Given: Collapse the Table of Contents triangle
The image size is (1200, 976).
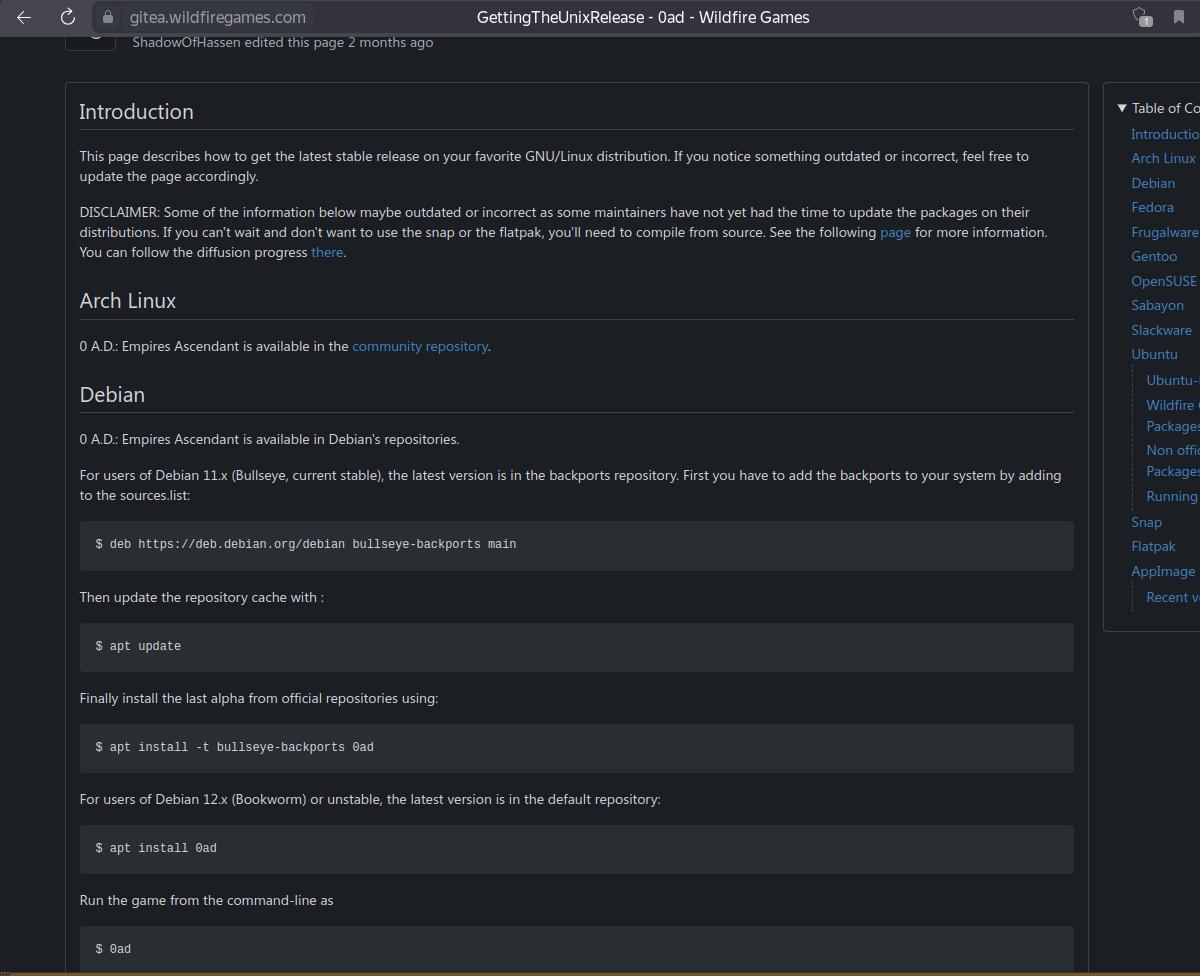Looking at the screenshot, I should click(1122, 108).
